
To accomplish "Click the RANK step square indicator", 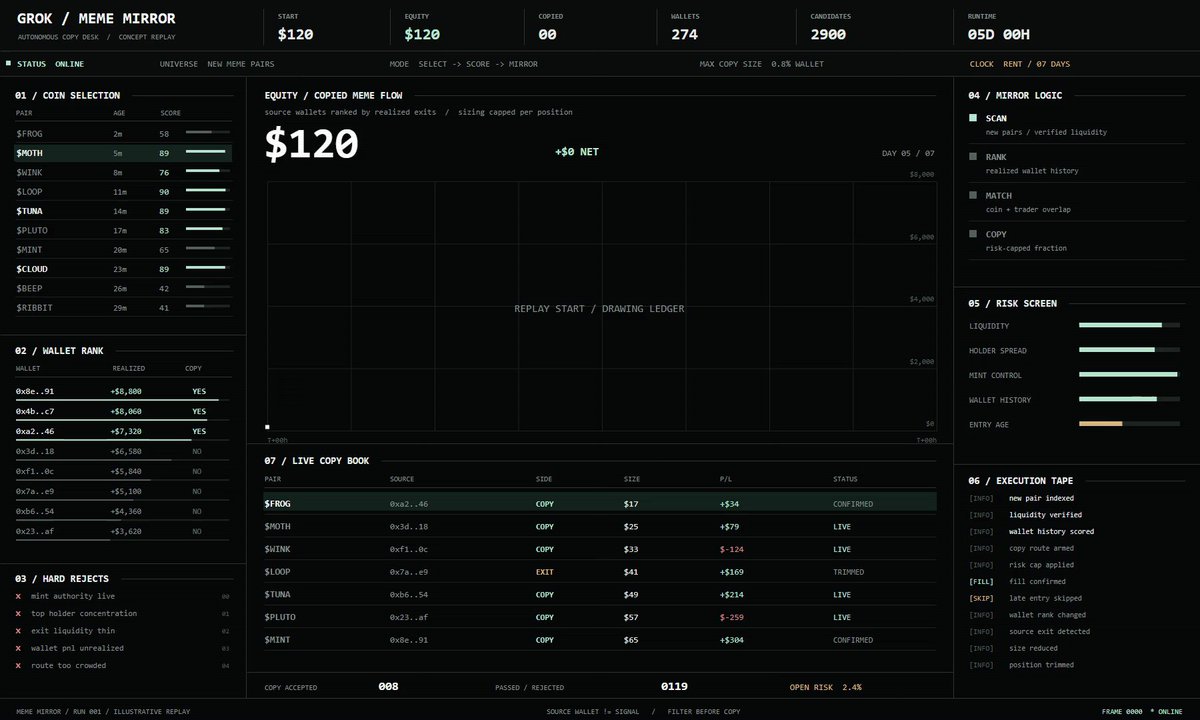I will pos(973,157).
